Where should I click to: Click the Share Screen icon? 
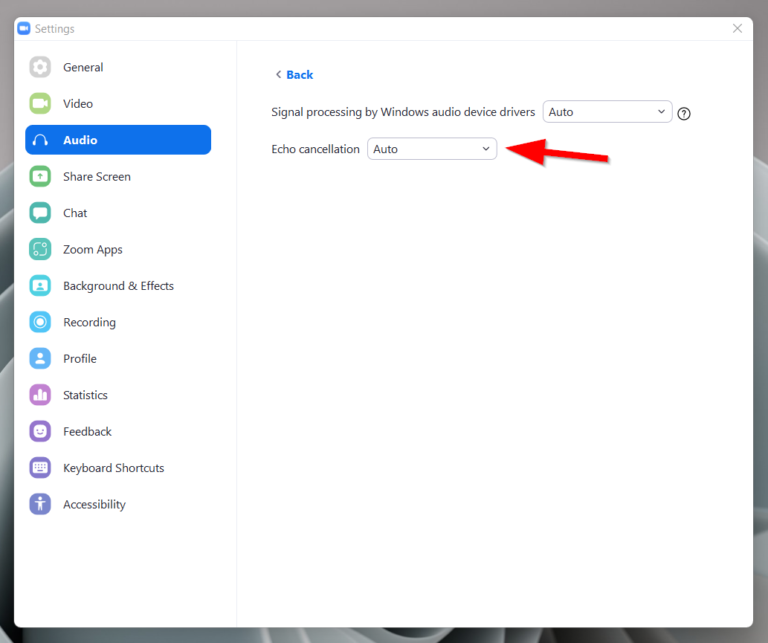(40, 176)
